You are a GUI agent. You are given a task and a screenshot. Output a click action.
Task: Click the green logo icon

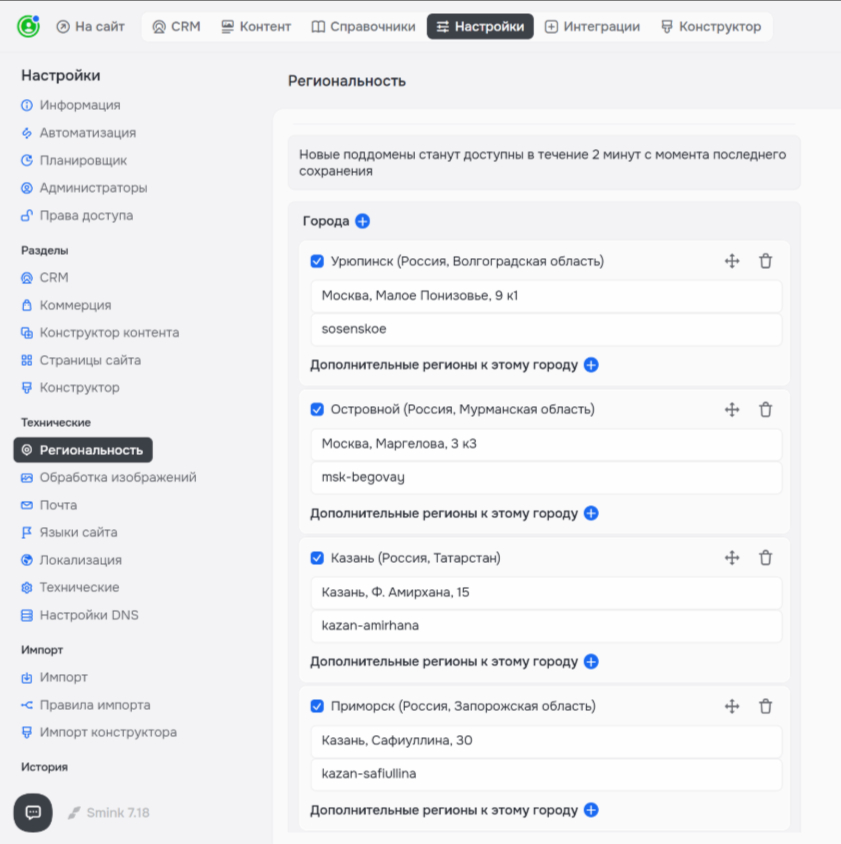[28, 27]
